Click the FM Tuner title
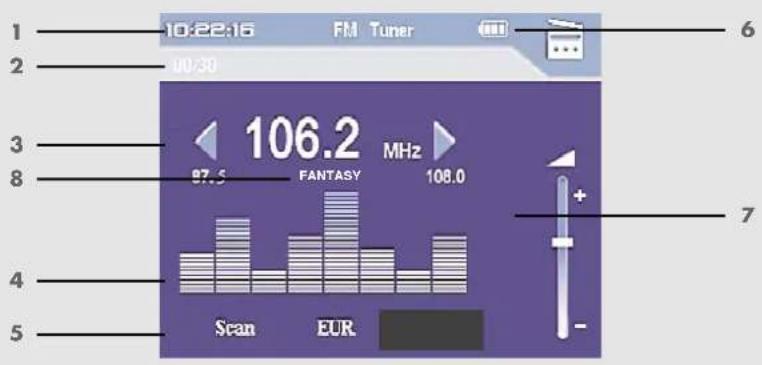762x365 pixels. point(373,31)
